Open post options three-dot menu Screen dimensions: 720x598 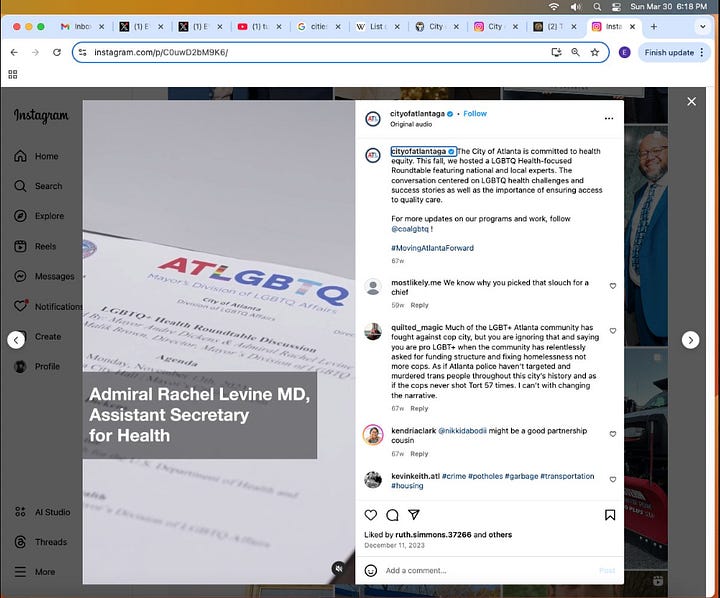[609, 118]
